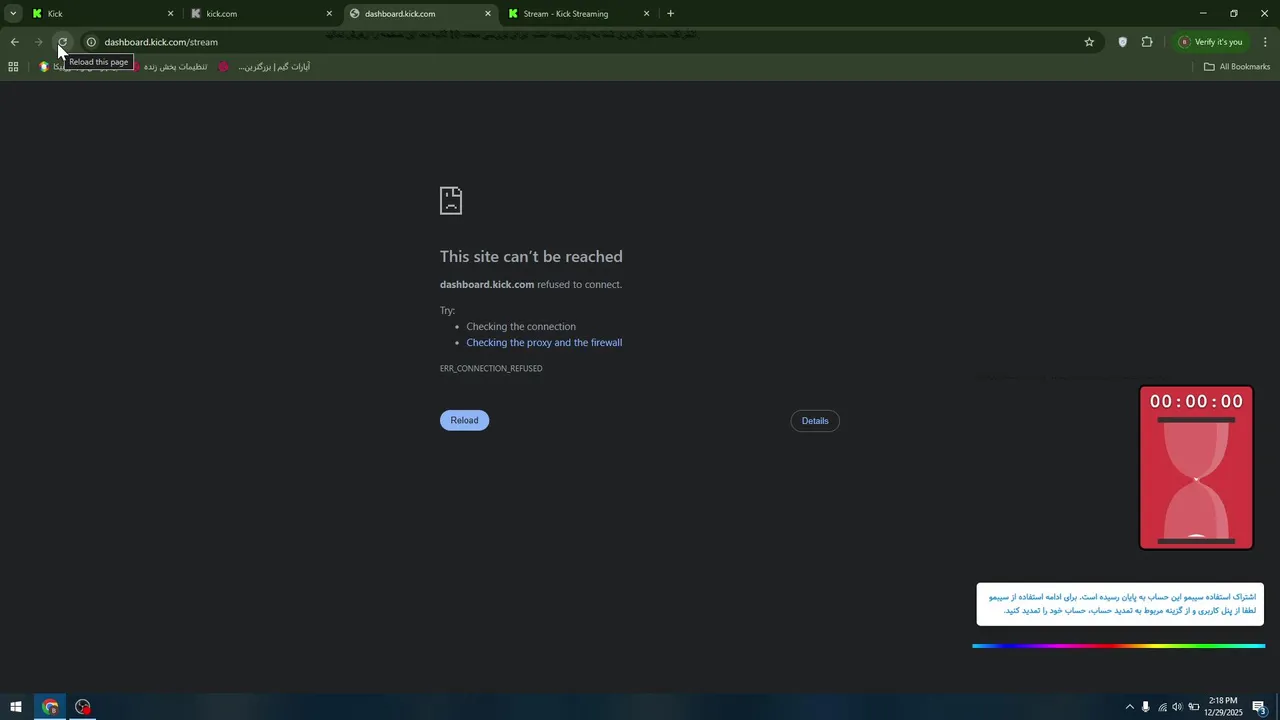Open the Windows Start menu
1280x720 pixels.
click(x=16, y=707)
